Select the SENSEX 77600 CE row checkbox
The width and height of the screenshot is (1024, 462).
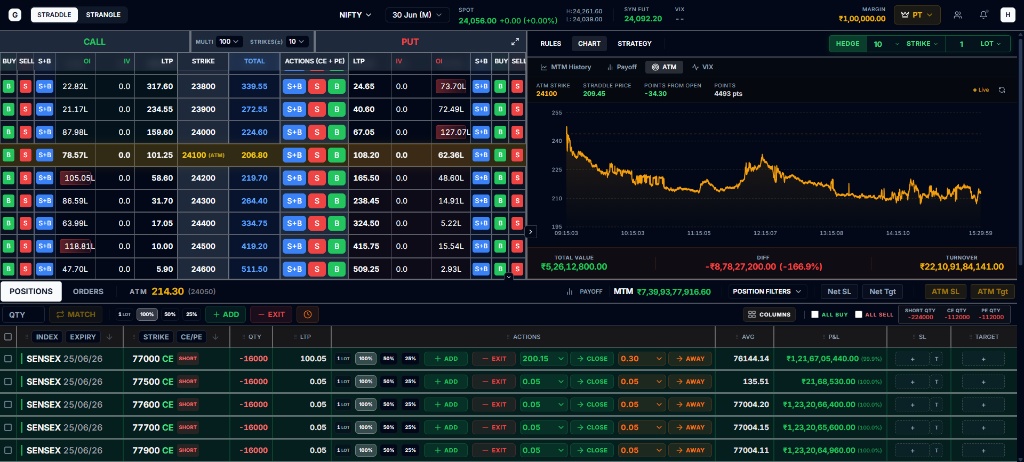8,404
